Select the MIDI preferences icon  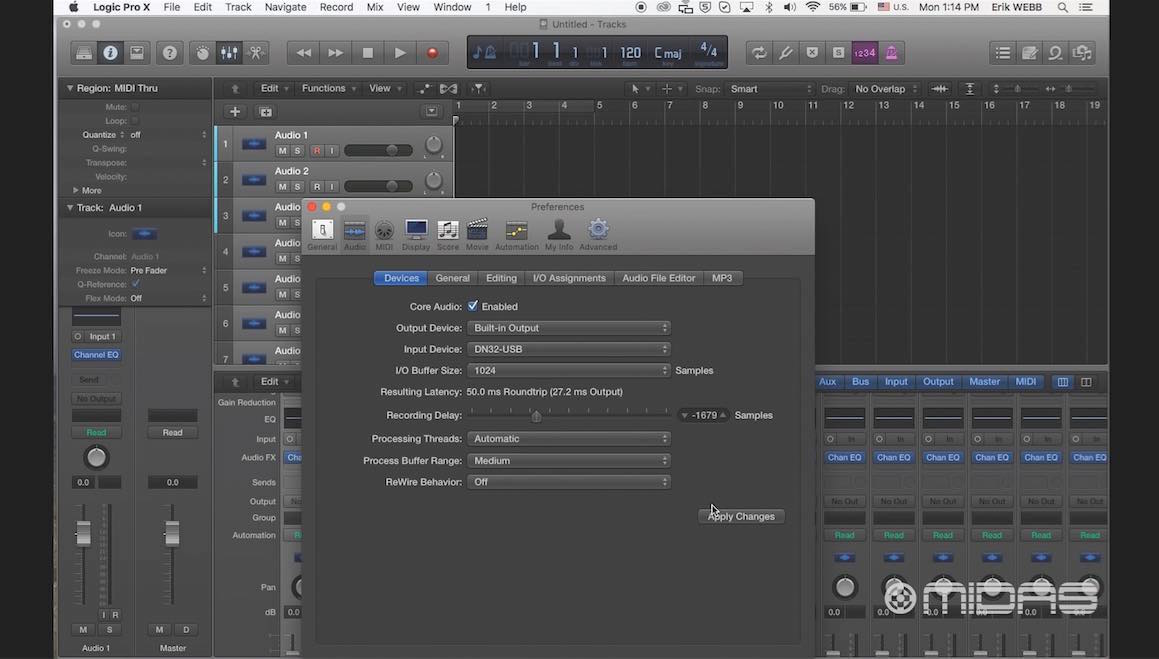(x=384, y=235)
